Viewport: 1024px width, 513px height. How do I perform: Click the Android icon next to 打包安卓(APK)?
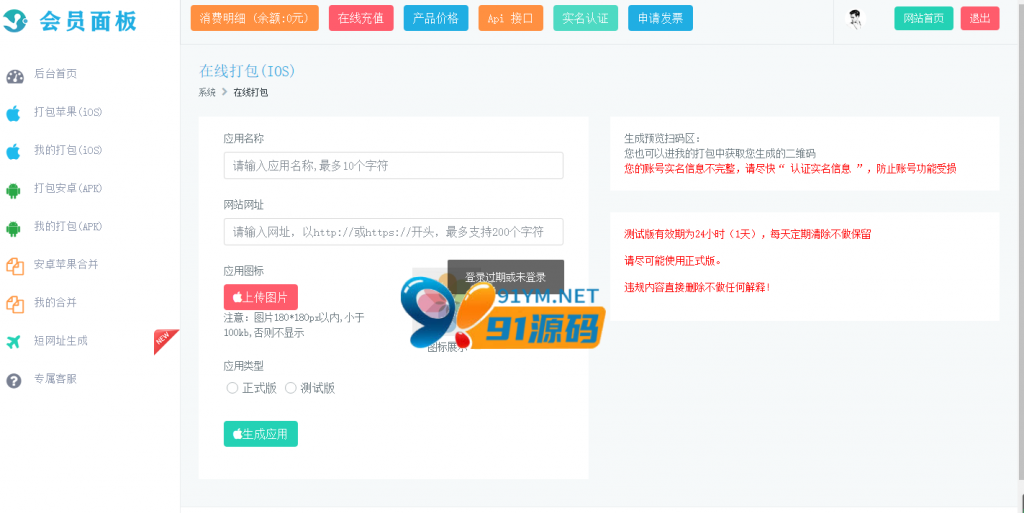point(13,190)
